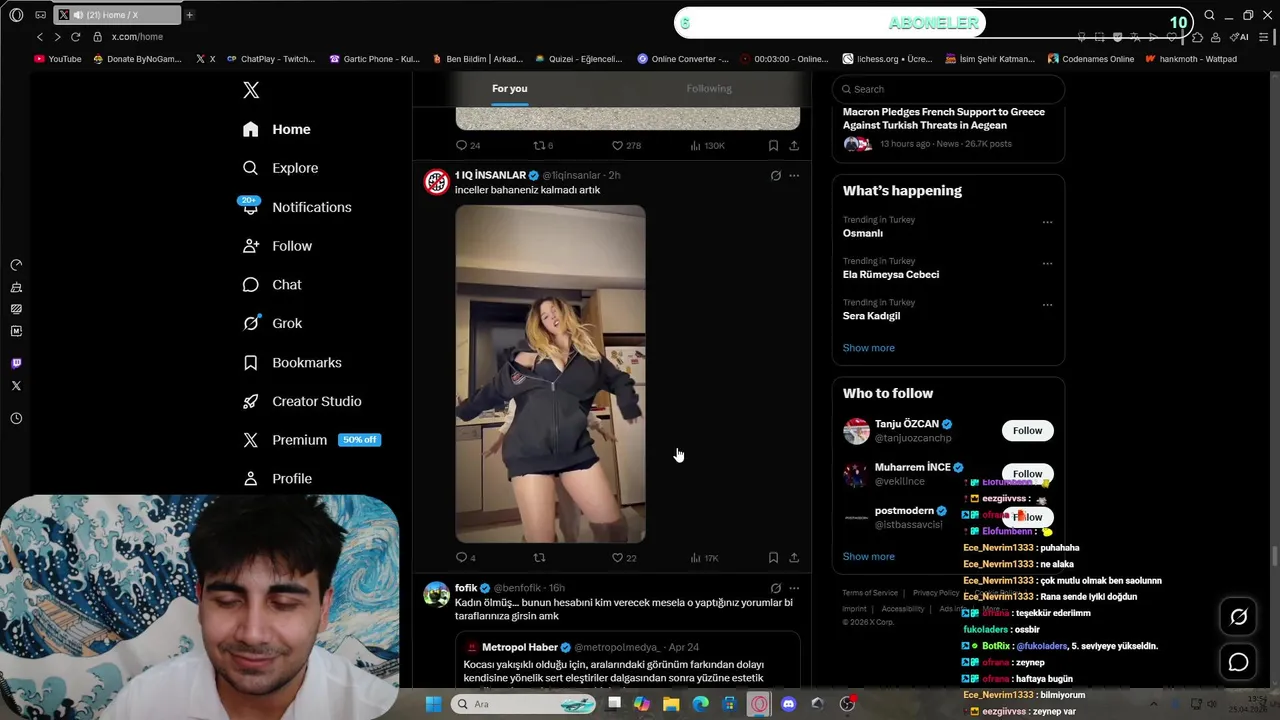Open the Osmanlı trending topic
The image size is (1280, 720).
pyautogui.click(x=862, y=233)
